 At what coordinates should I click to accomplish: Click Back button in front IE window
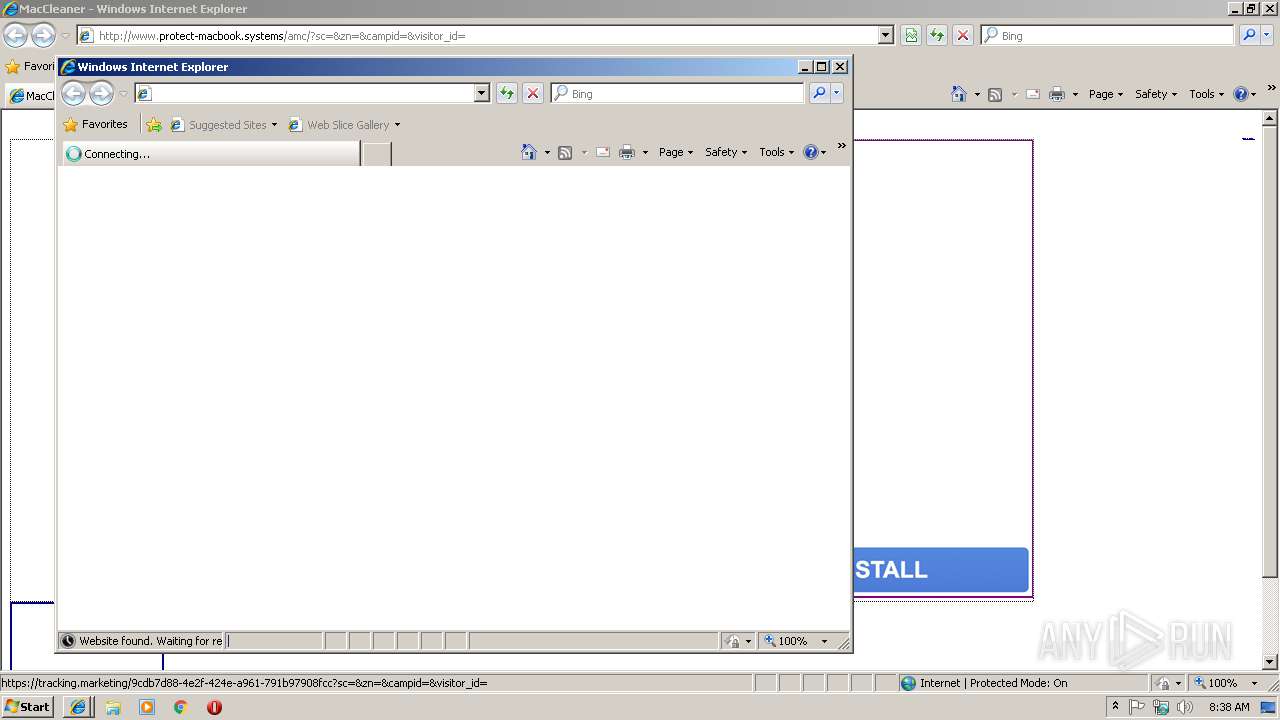coord(73,93)
